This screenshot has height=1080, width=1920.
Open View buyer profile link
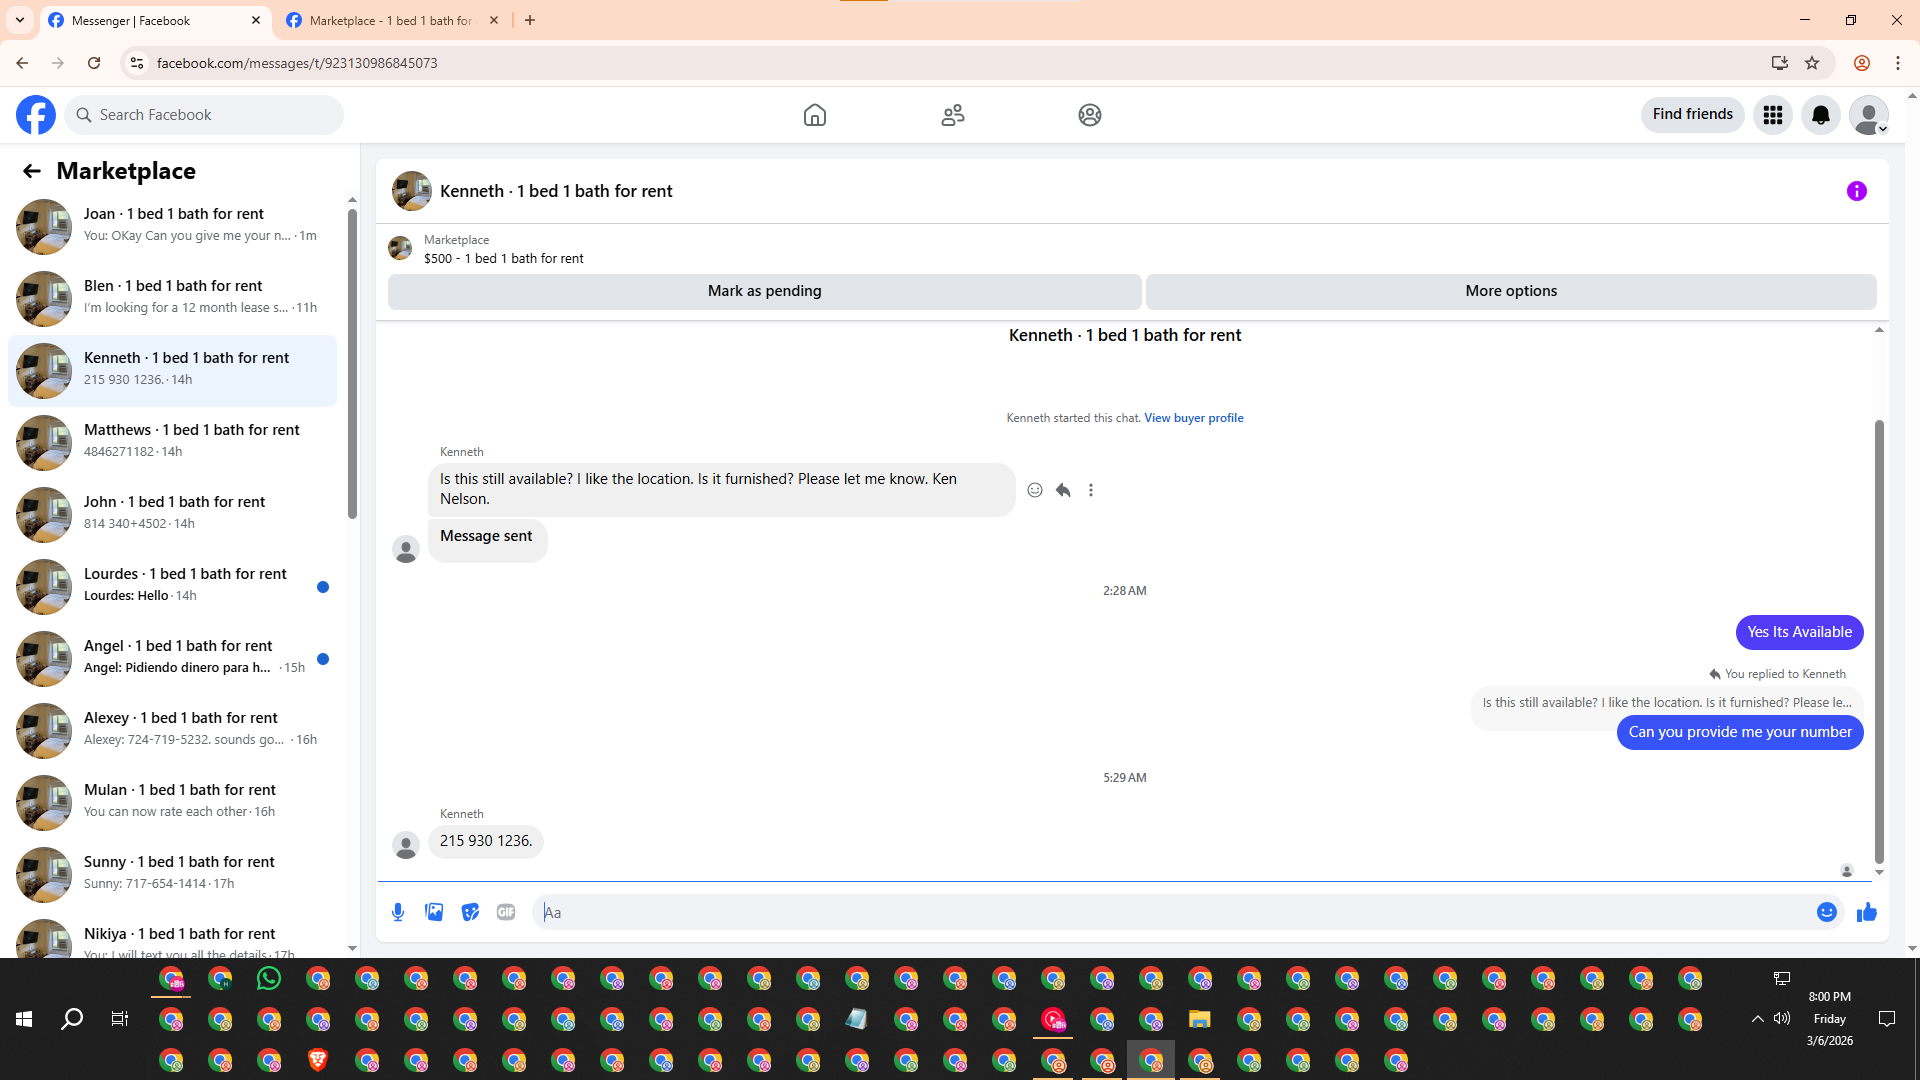1193,418
